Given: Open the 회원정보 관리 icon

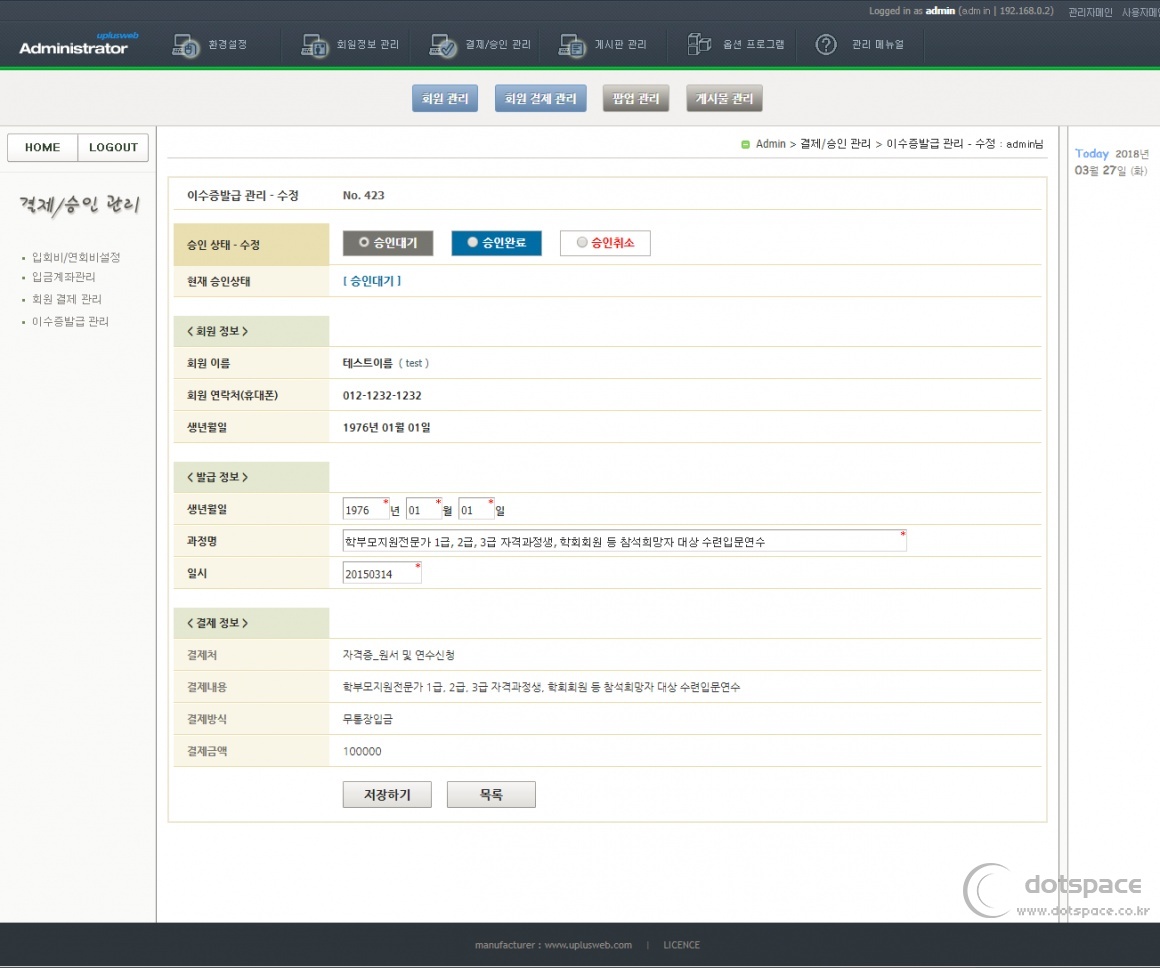Looking at the screenshot, I should 315,46.
